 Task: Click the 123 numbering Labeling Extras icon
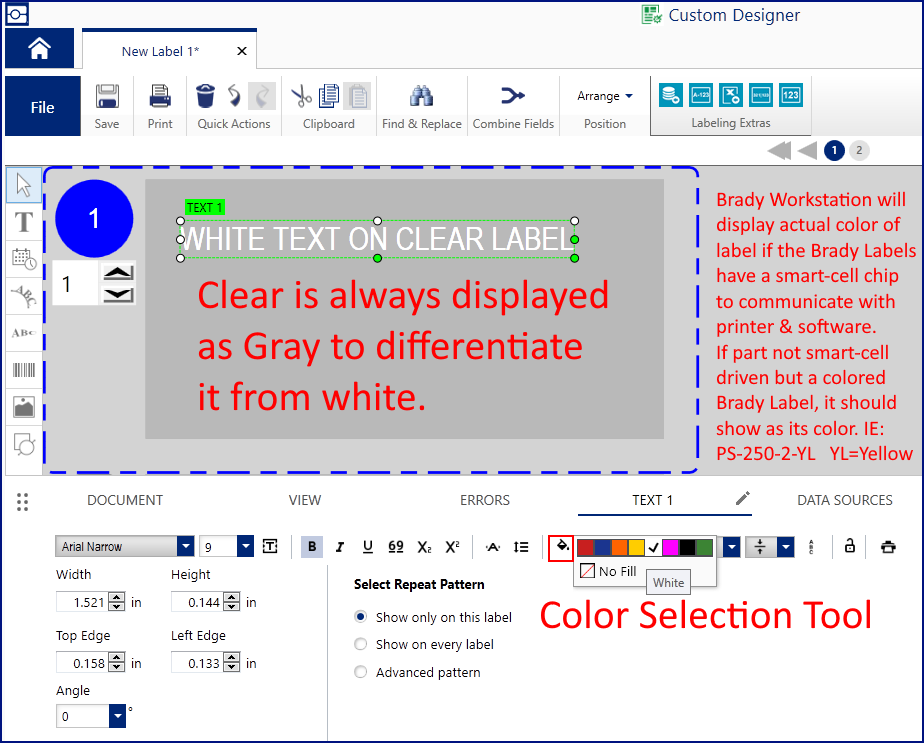(791, 95)
